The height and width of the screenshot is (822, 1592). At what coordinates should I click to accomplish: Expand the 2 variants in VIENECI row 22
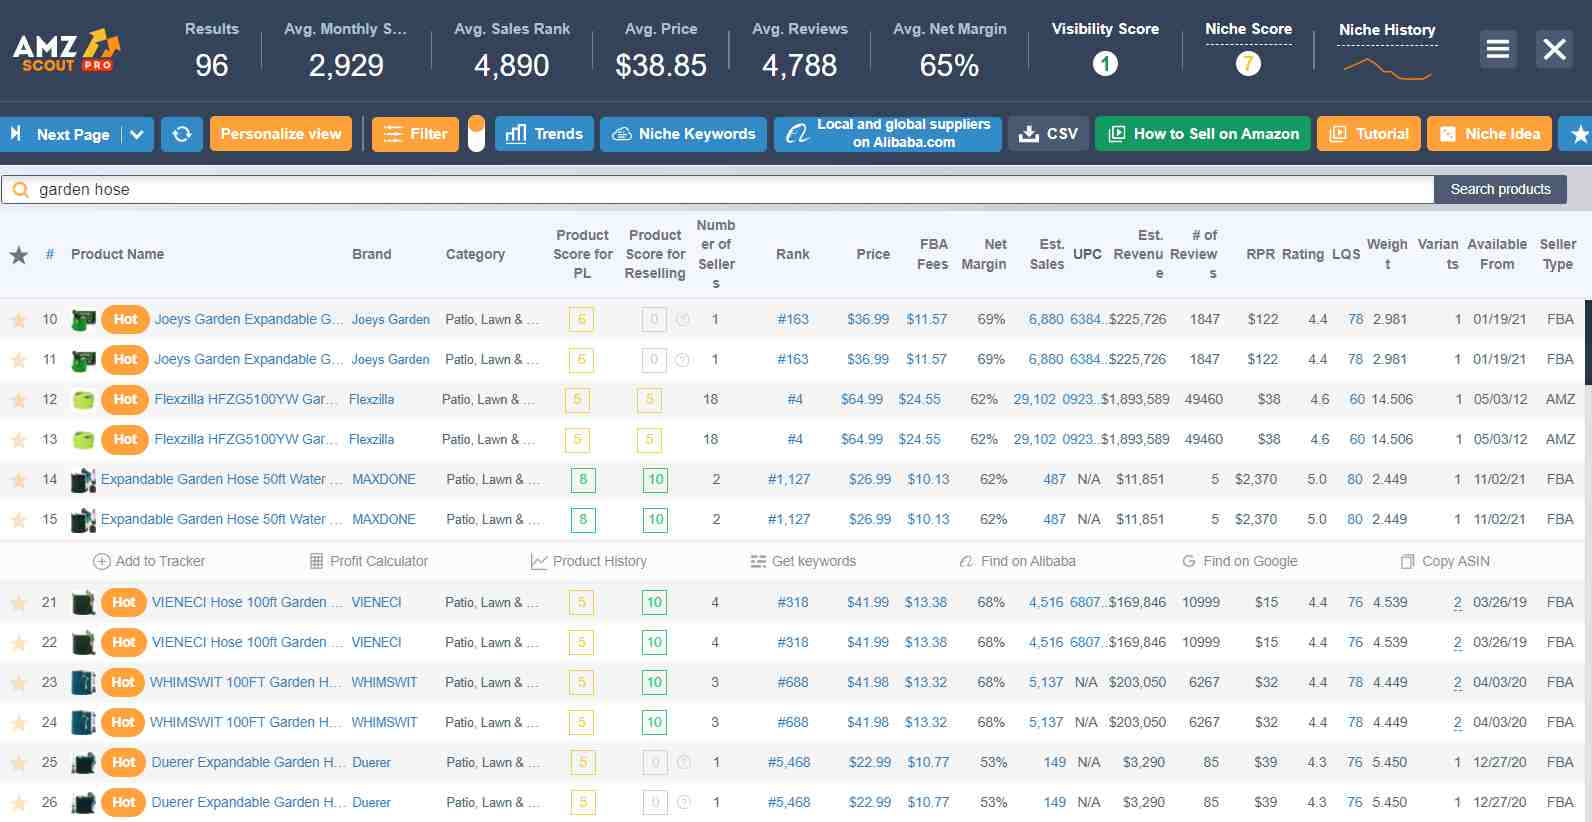1457,643
